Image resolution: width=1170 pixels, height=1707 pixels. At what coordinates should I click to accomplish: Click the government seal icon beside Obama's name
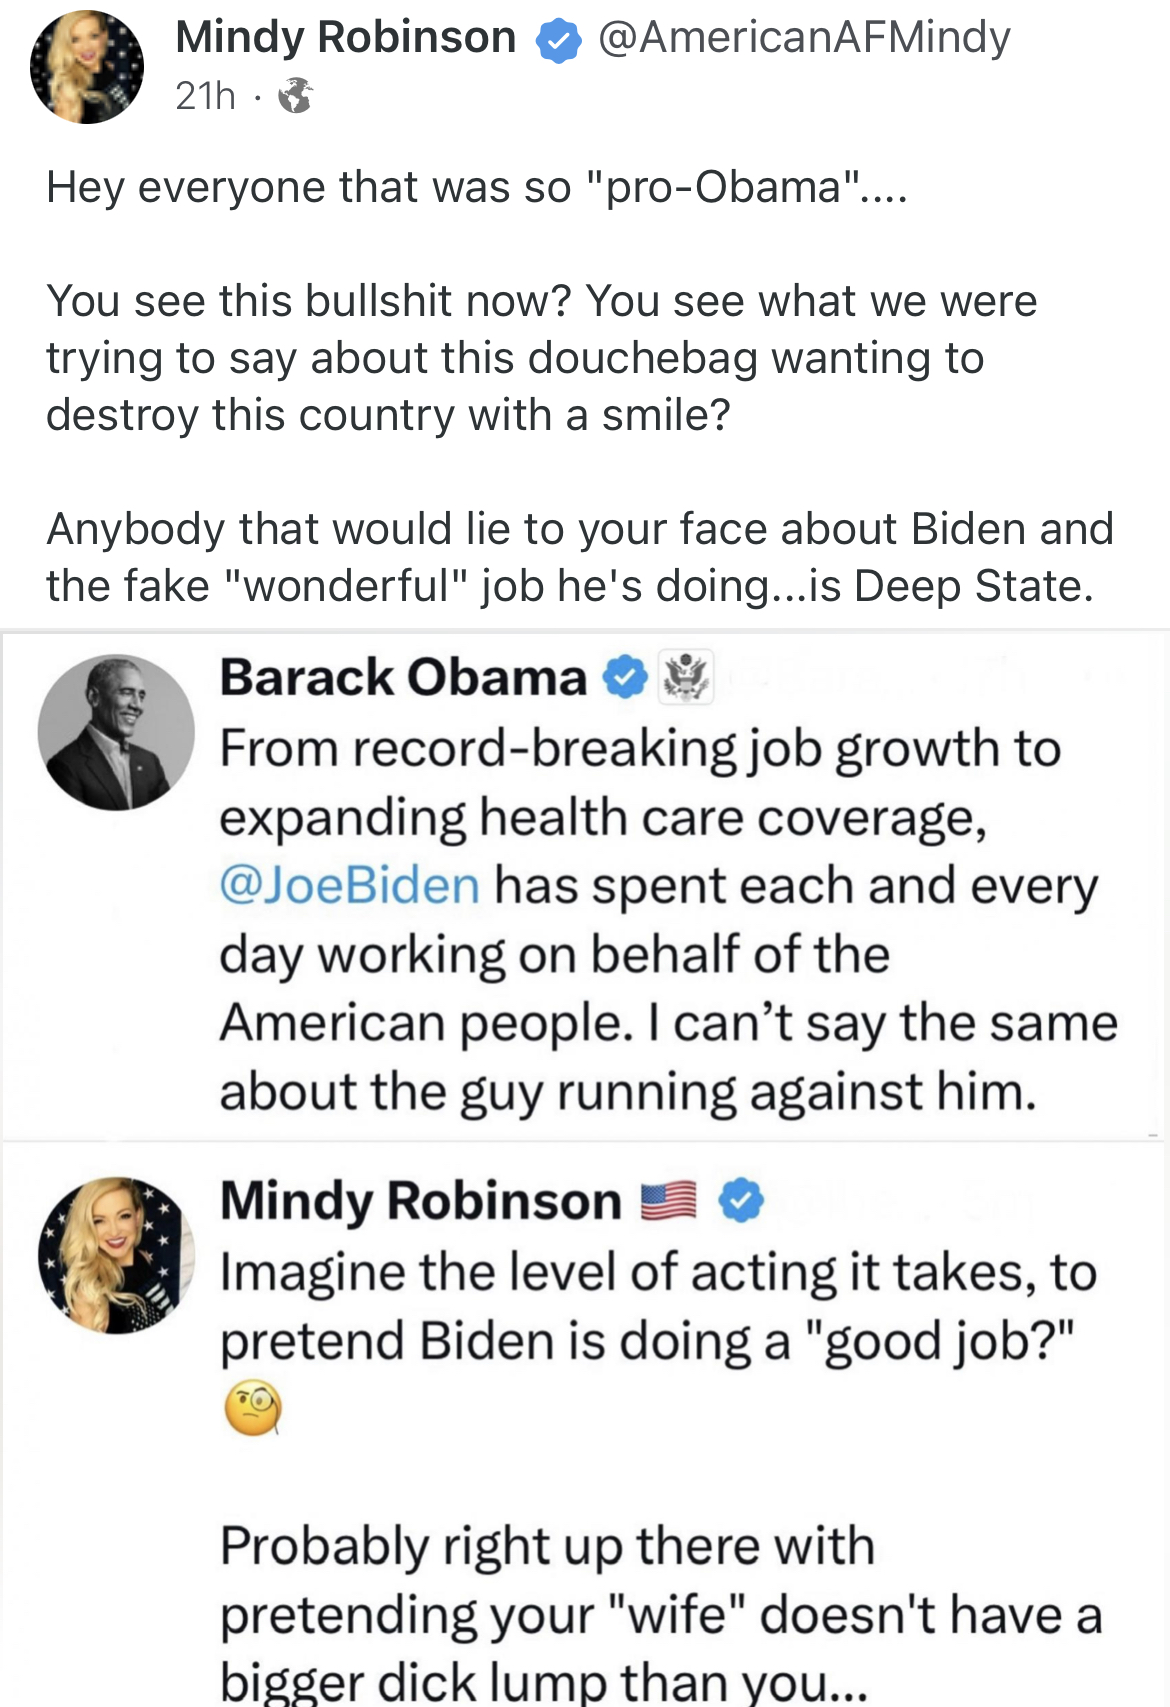click(x=687, y=677)
